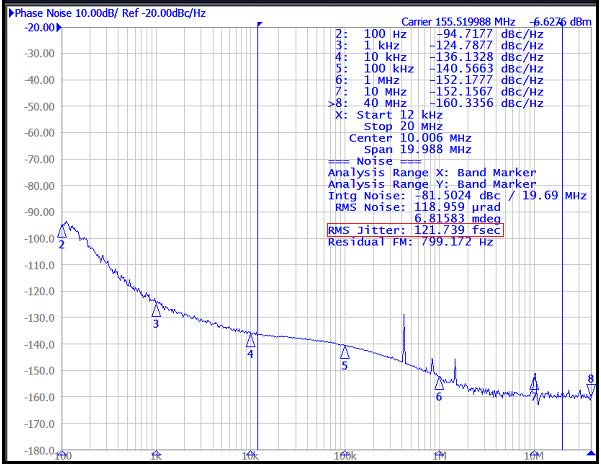Image resolution: width=601 pixels, height=467 pixels.
Task: Select the RMS Jitter 121.739 fsec readout
Action: point(415,230)
